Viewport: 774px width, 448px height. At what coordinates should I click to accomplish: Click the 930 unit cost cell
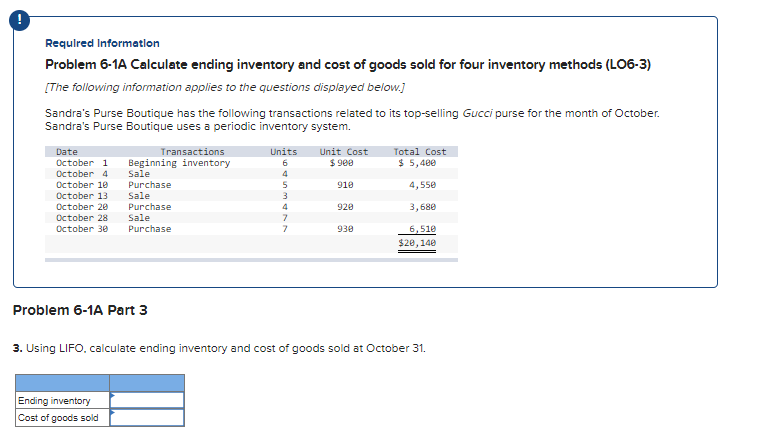(345, 229)
